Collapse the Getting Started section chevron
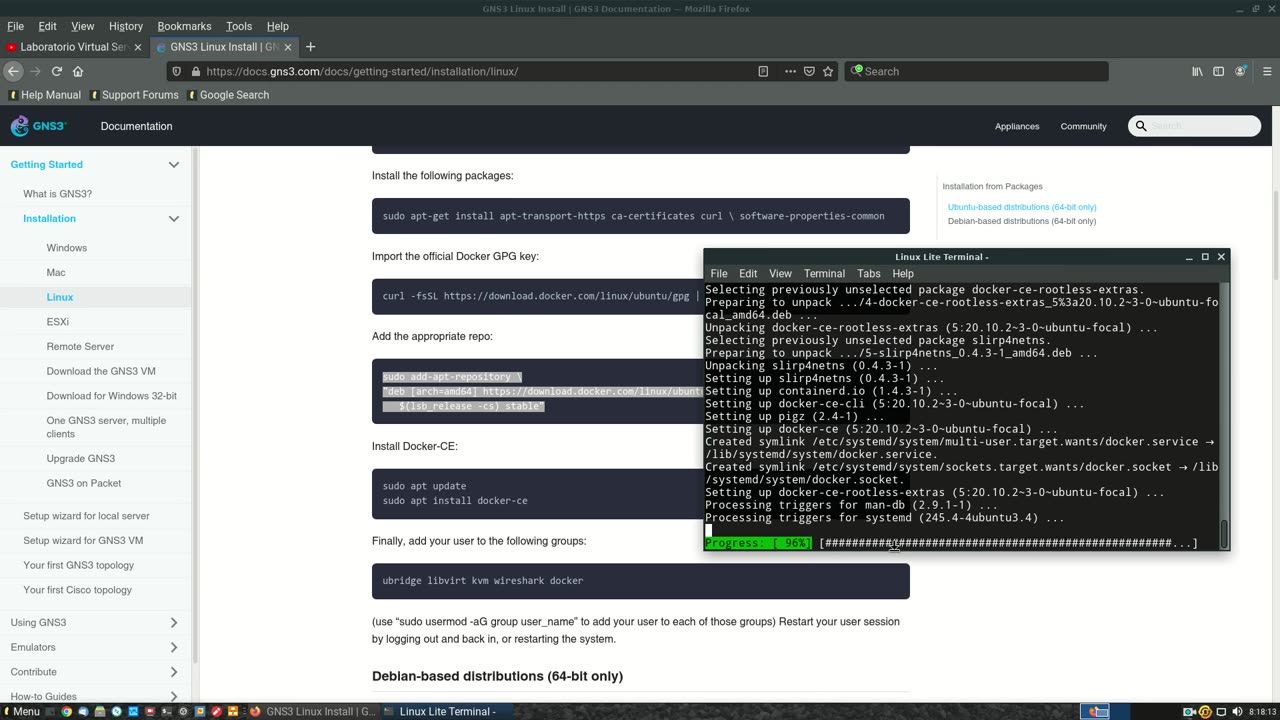 (173, 164)
